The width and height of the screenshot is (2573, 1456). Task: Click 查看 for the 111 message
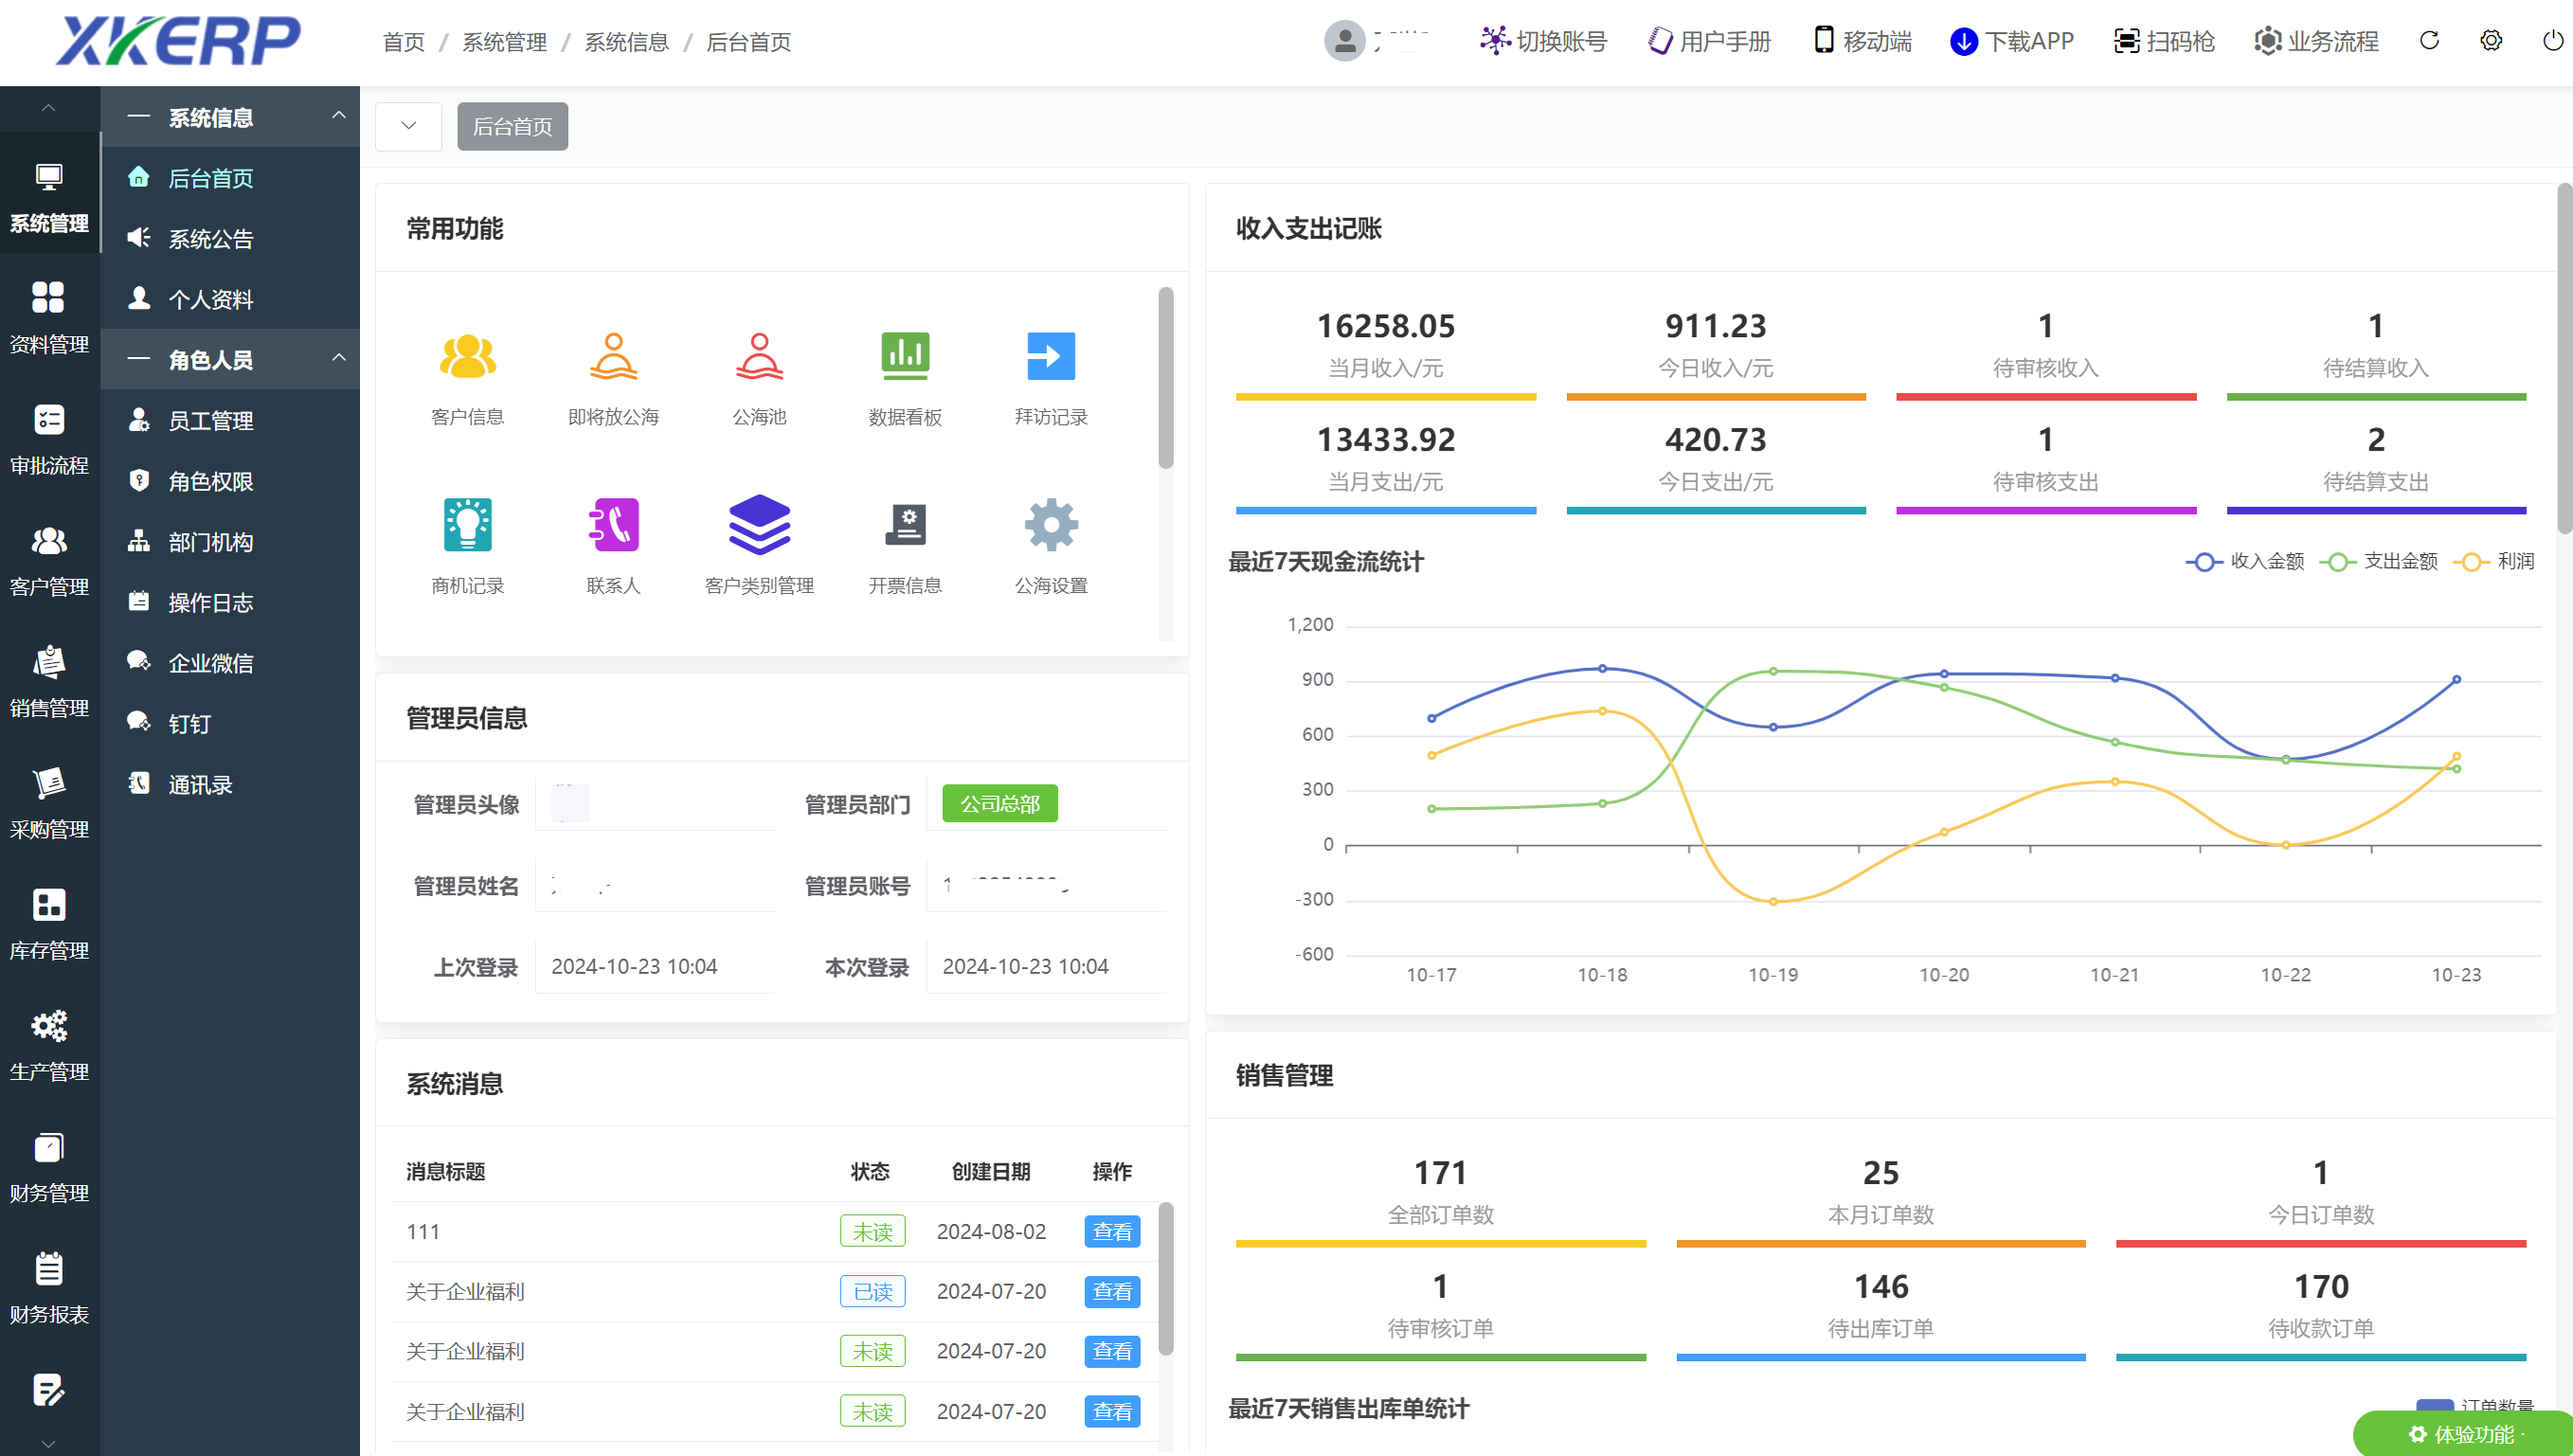pyautogui.click(x=1112, y=1231)
